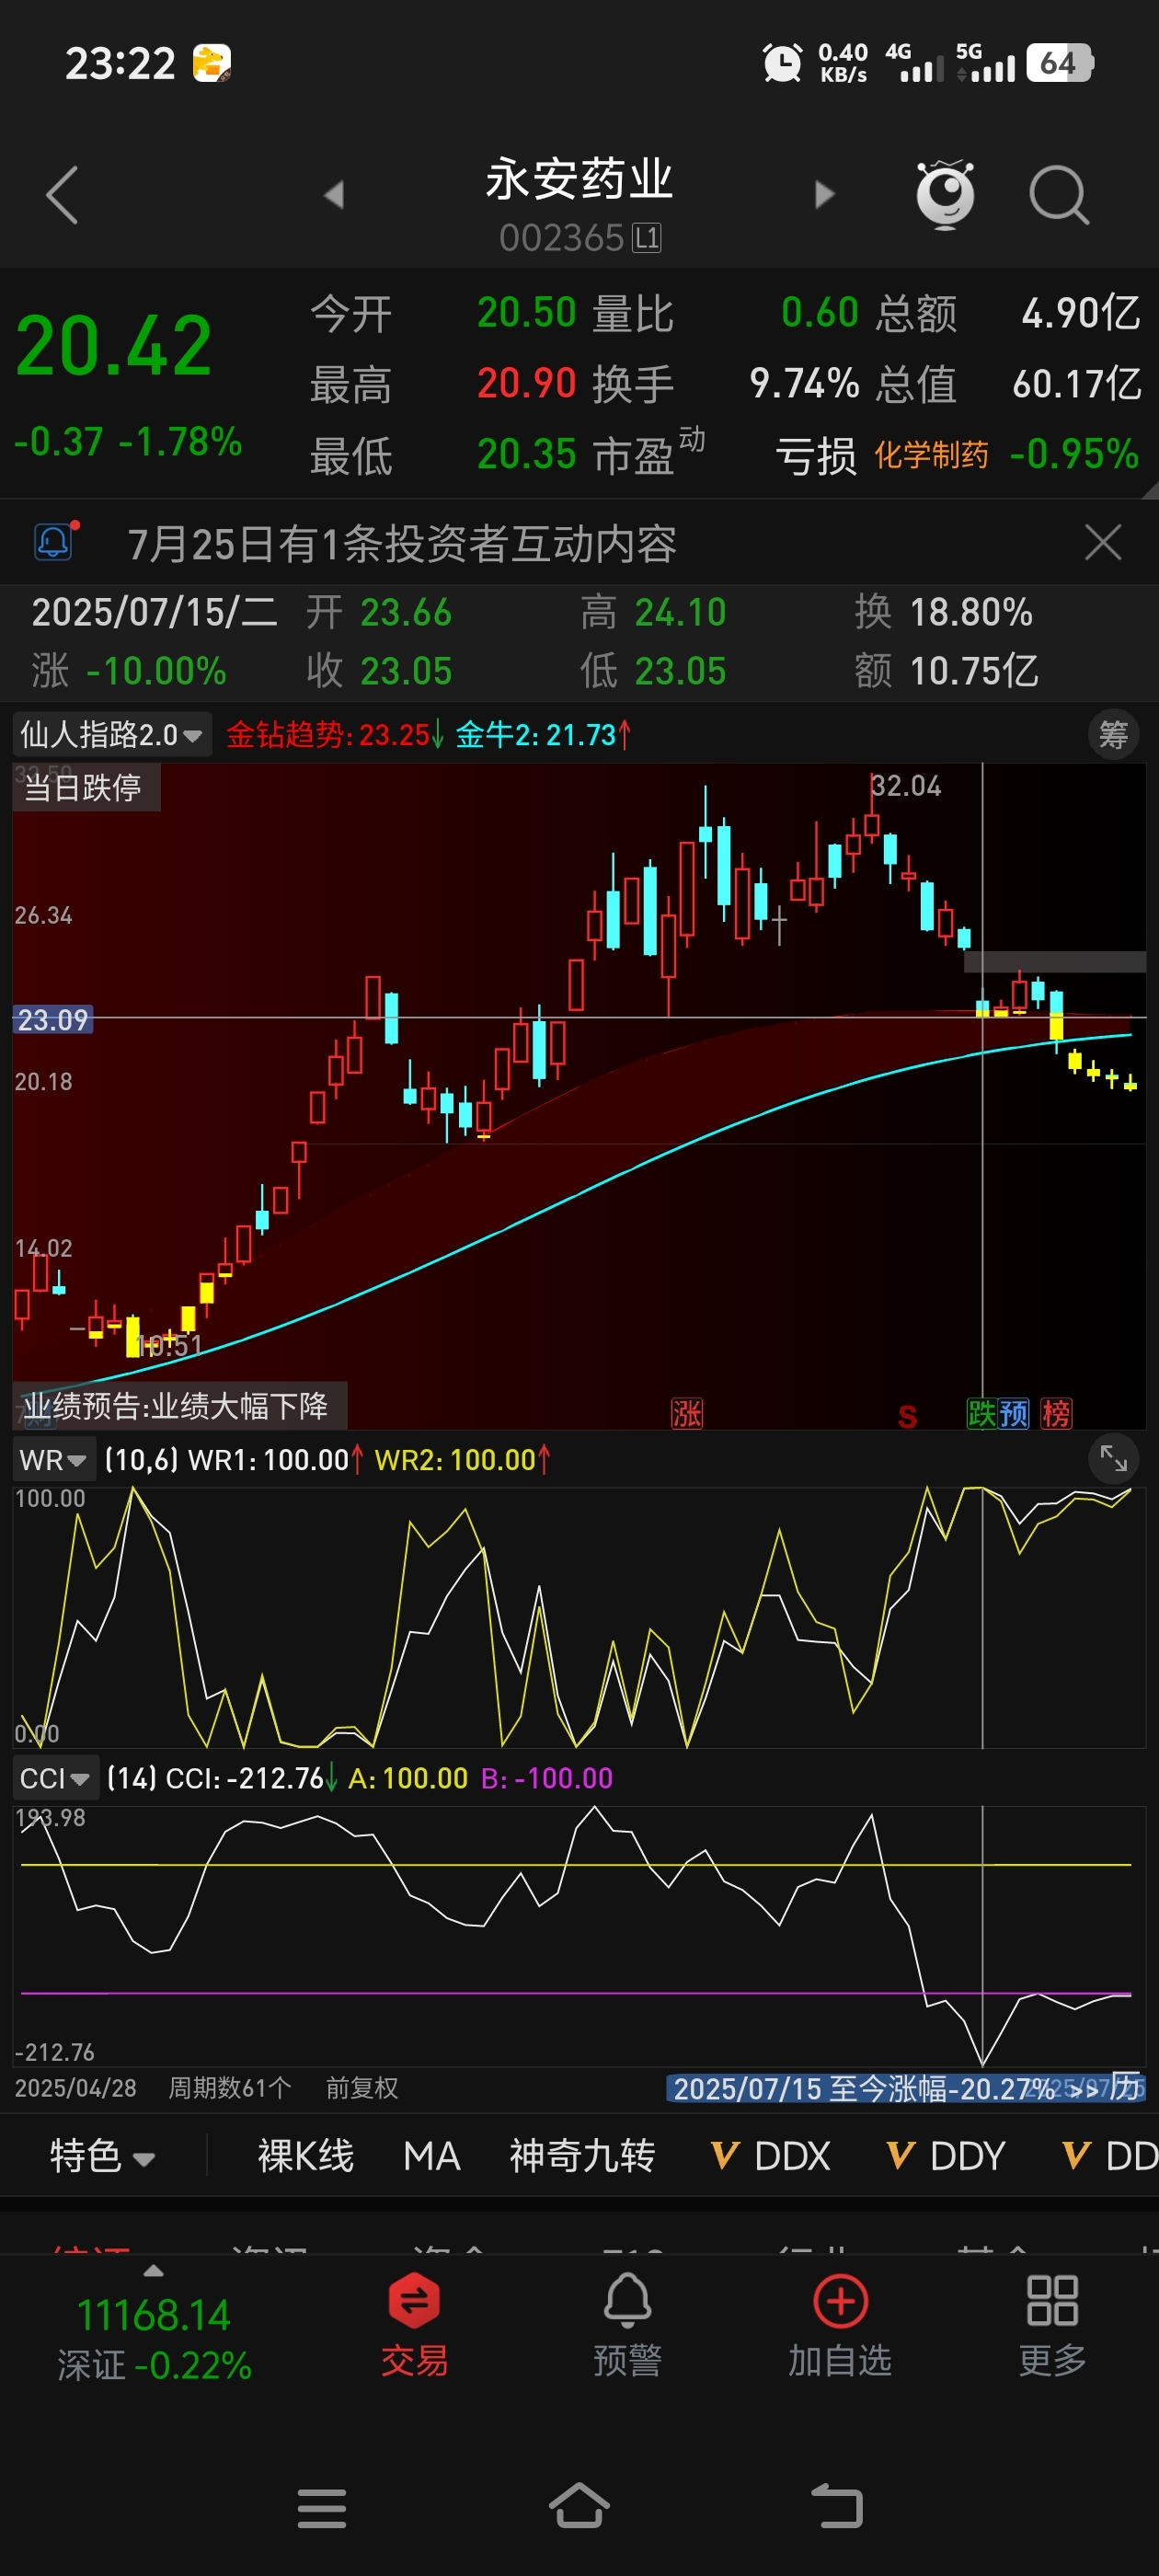This screenshot has width=1159, height=2576.
Task: Open 更多 grid menu
Action: tap(1052, 2326)
